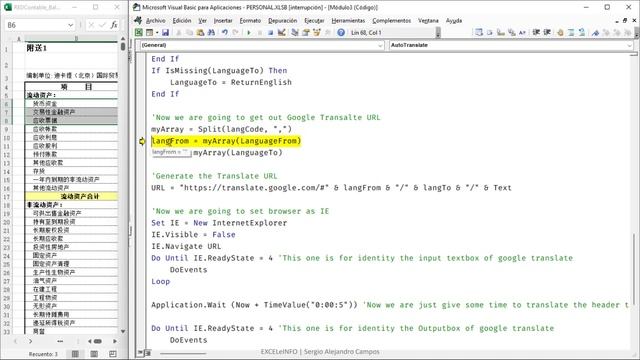The height and width of the screenshot is (360, 640).
Task: Click the yellow cell 流动资产合计 in Excel
Action: tap(71, 196)
